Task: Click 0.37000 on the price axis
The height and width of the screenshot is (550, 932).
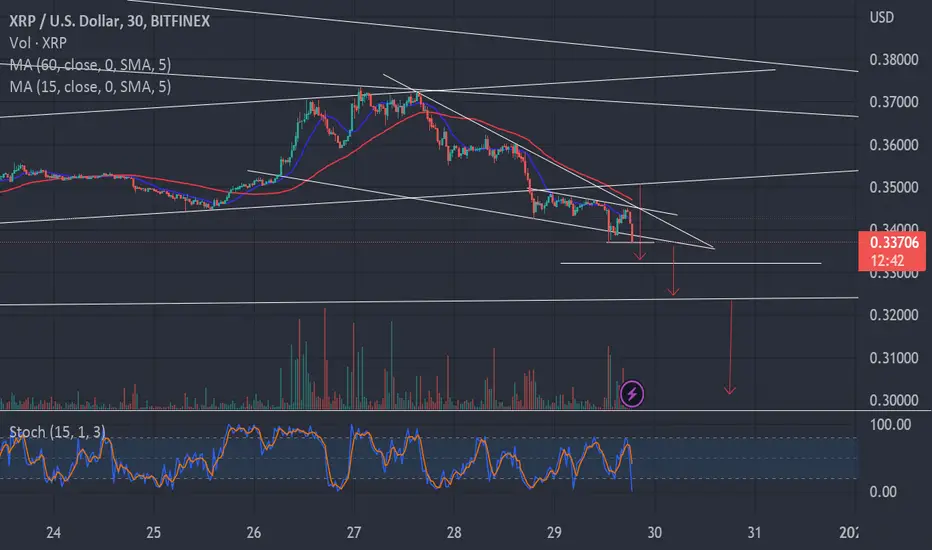Action: click(893, 102)
